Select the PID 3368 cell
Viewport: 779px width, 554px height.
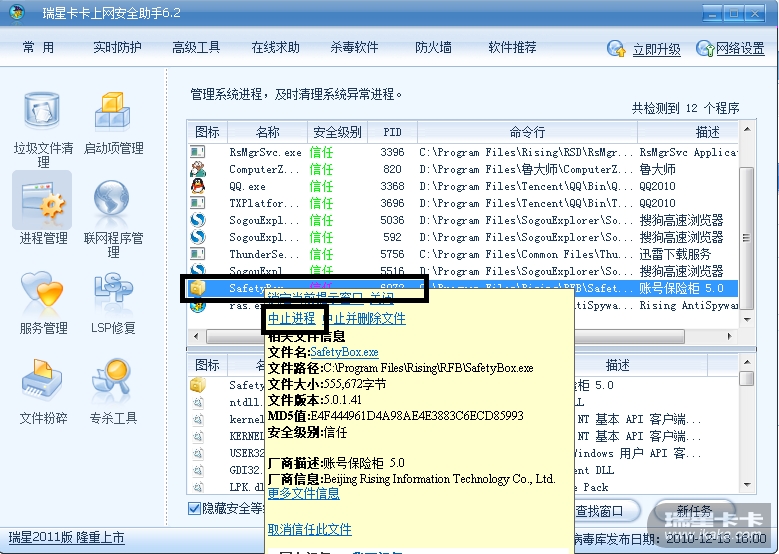click(392, 186)
